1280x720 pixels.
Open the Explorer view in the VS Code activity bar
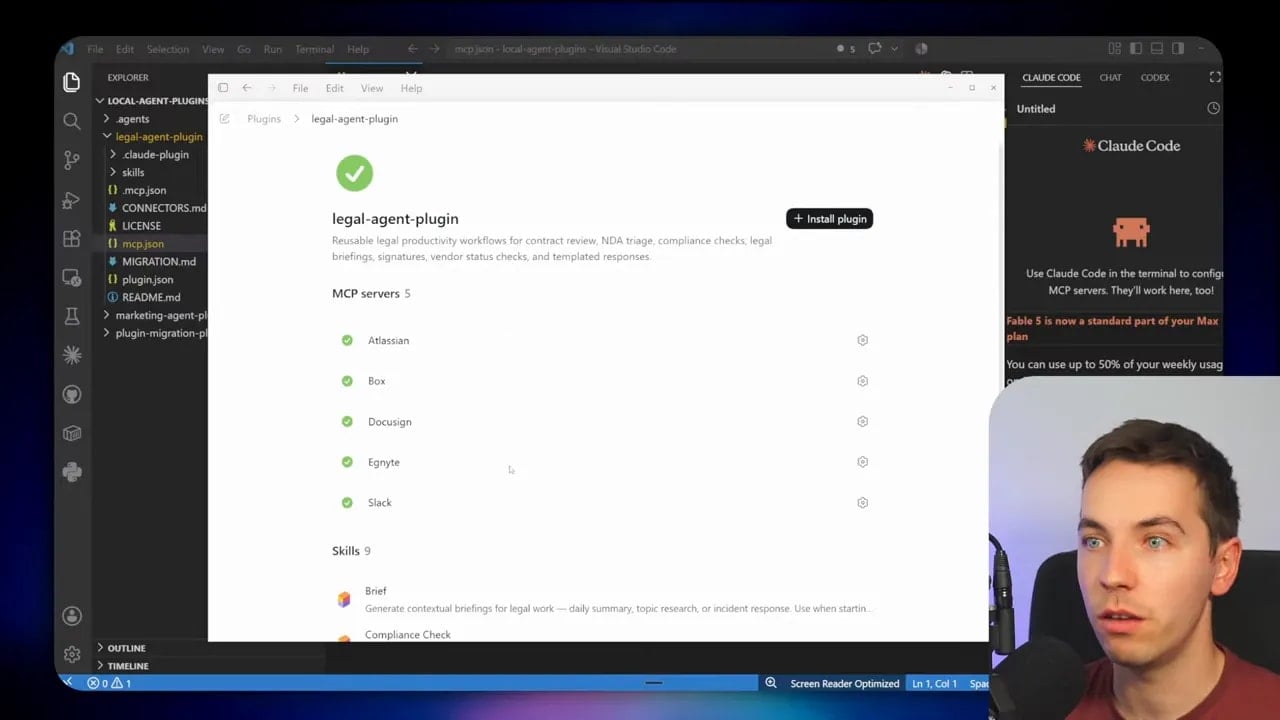(x=72, y=83)
